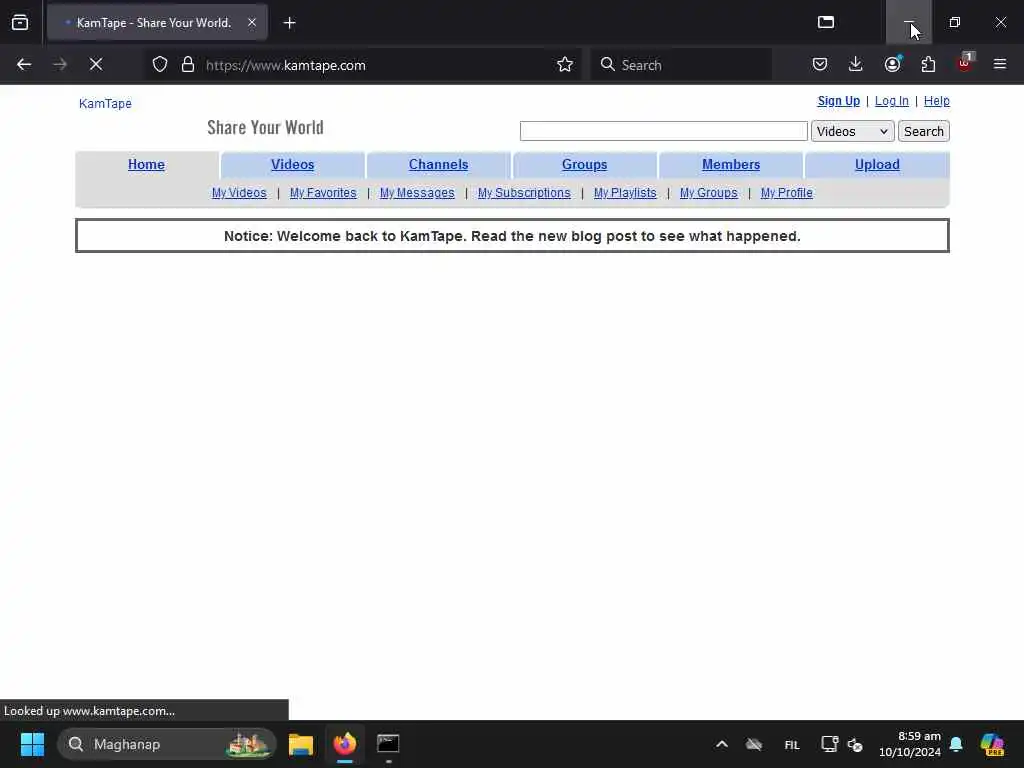Click the KamTape logo link
This screenshot has height=768, width=1024.
105,103
